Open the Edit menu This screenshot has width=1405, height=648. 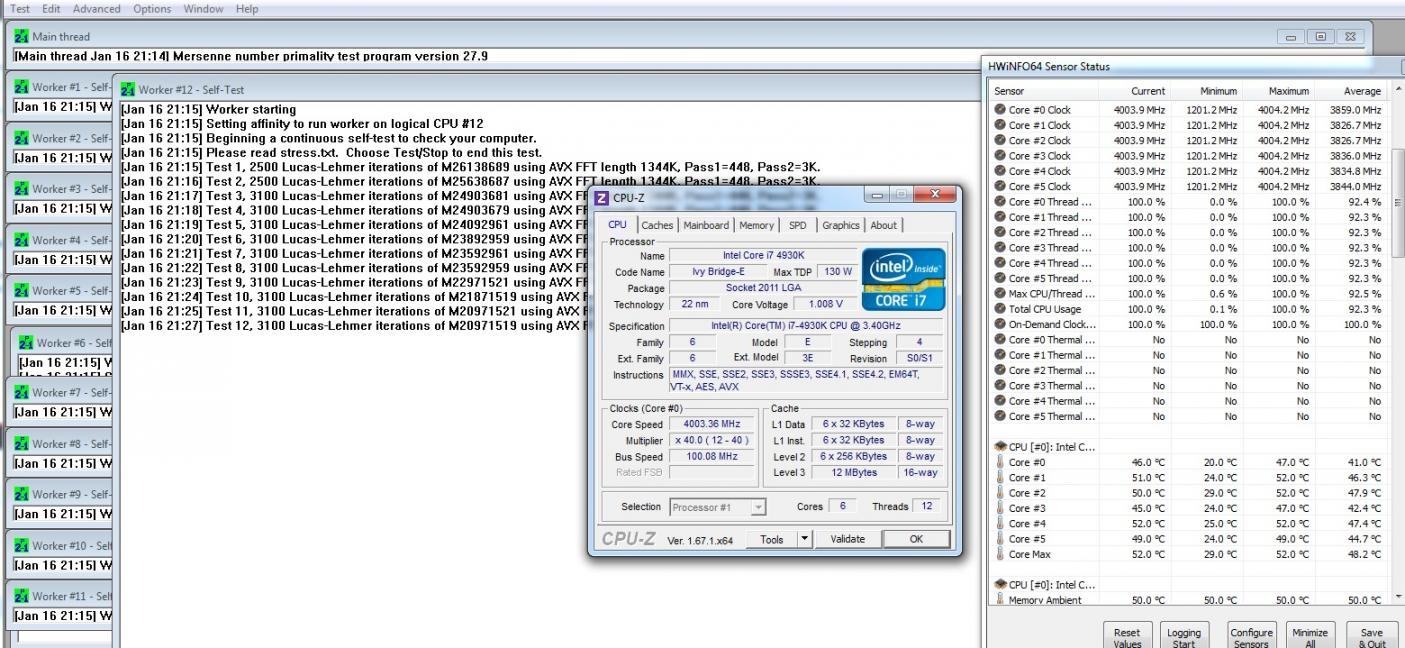pyautogui.click(x=53, y=8)
